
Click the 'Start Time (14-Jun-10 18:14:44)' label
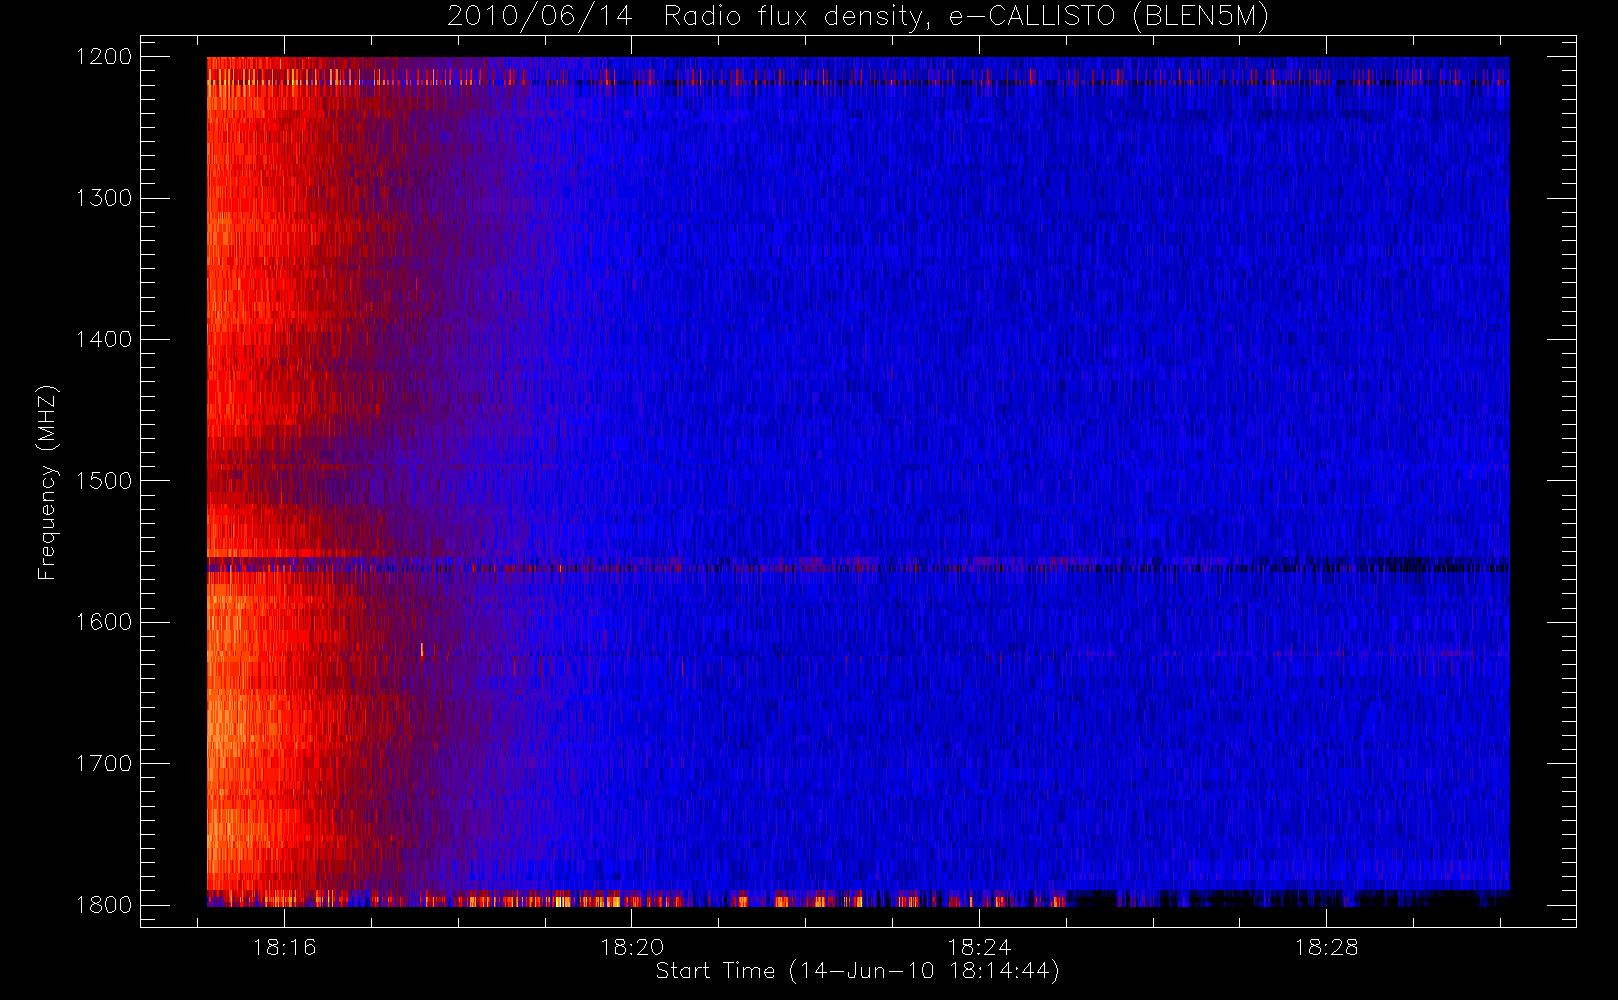(x=857, y=971)
